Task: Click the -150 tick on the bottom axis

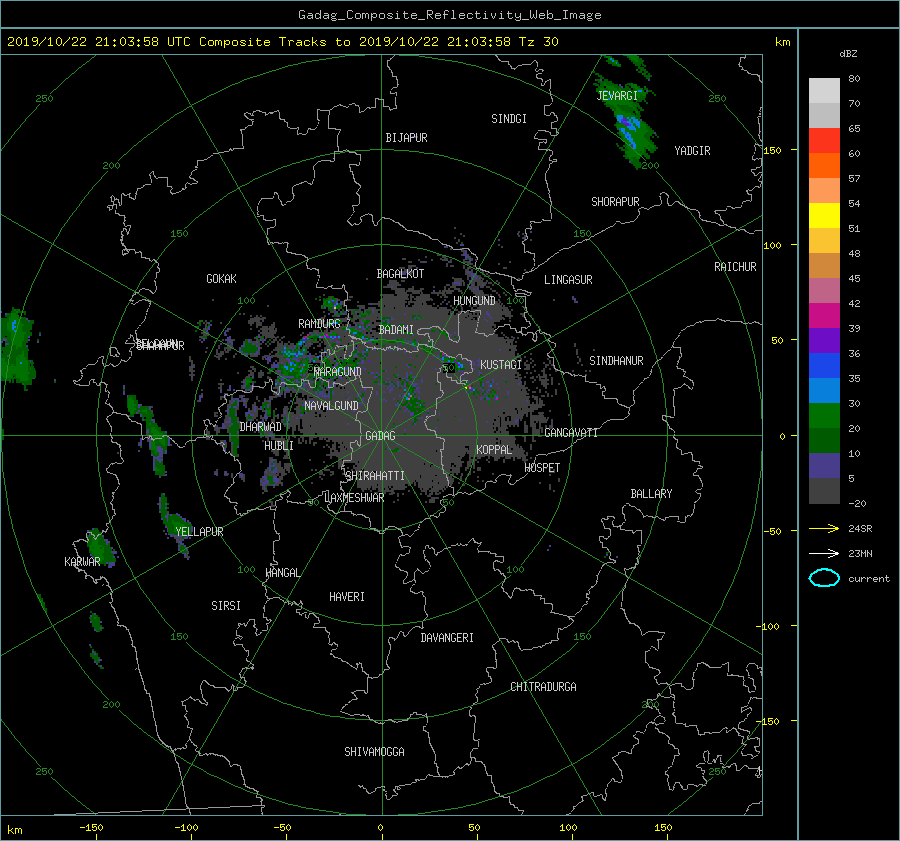Action: [x=91, y=828]
